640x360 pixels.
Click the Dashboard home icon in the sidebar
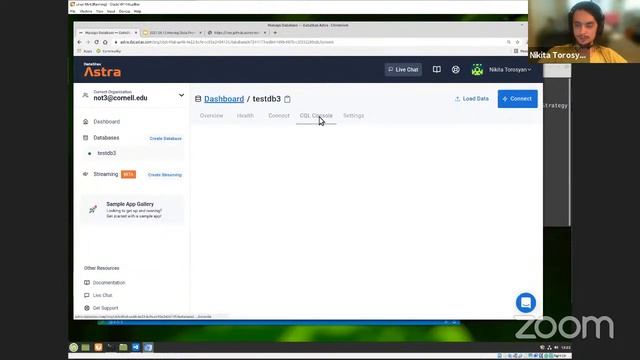coord(86,122)
